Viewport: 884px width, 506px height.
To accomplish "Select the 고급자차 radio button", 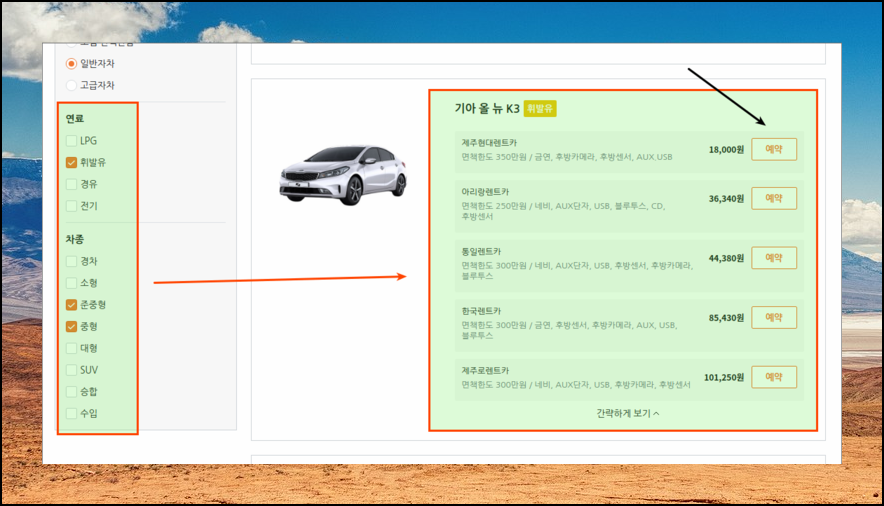I will click(x=71, y=85).
